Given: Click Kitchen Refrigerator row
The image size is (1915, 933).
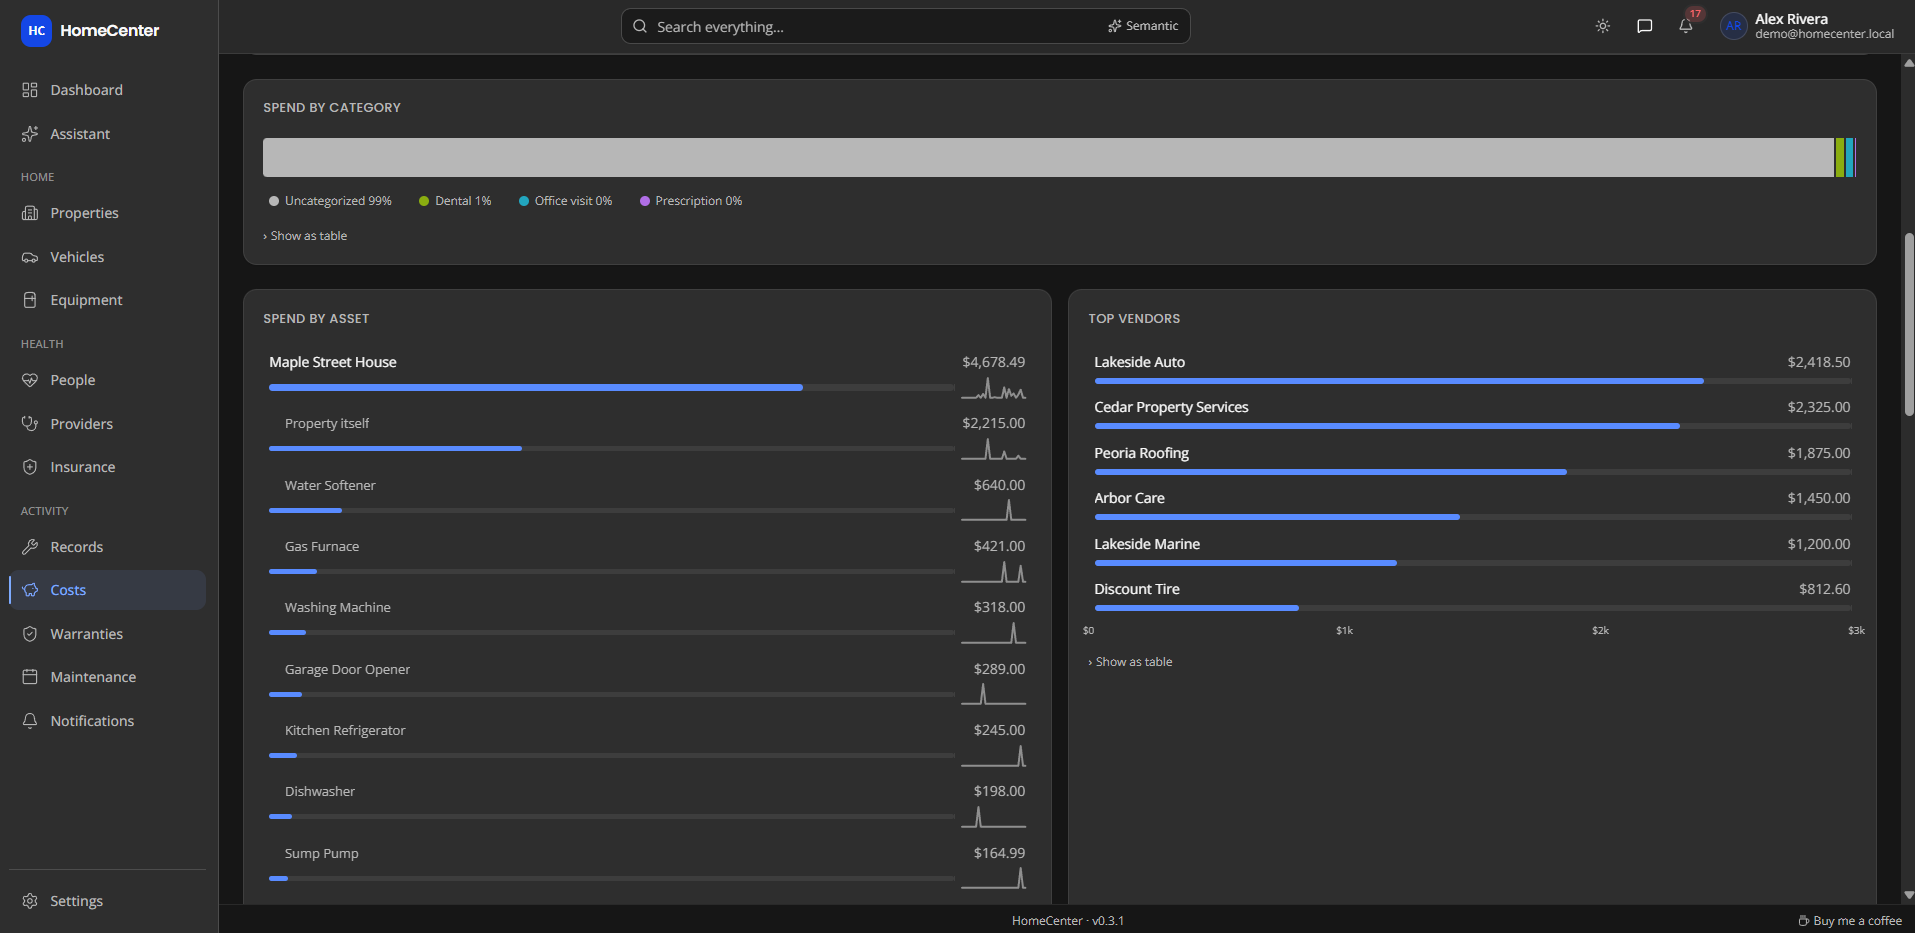Looking at the screenshot, I should tap(647, 743).
